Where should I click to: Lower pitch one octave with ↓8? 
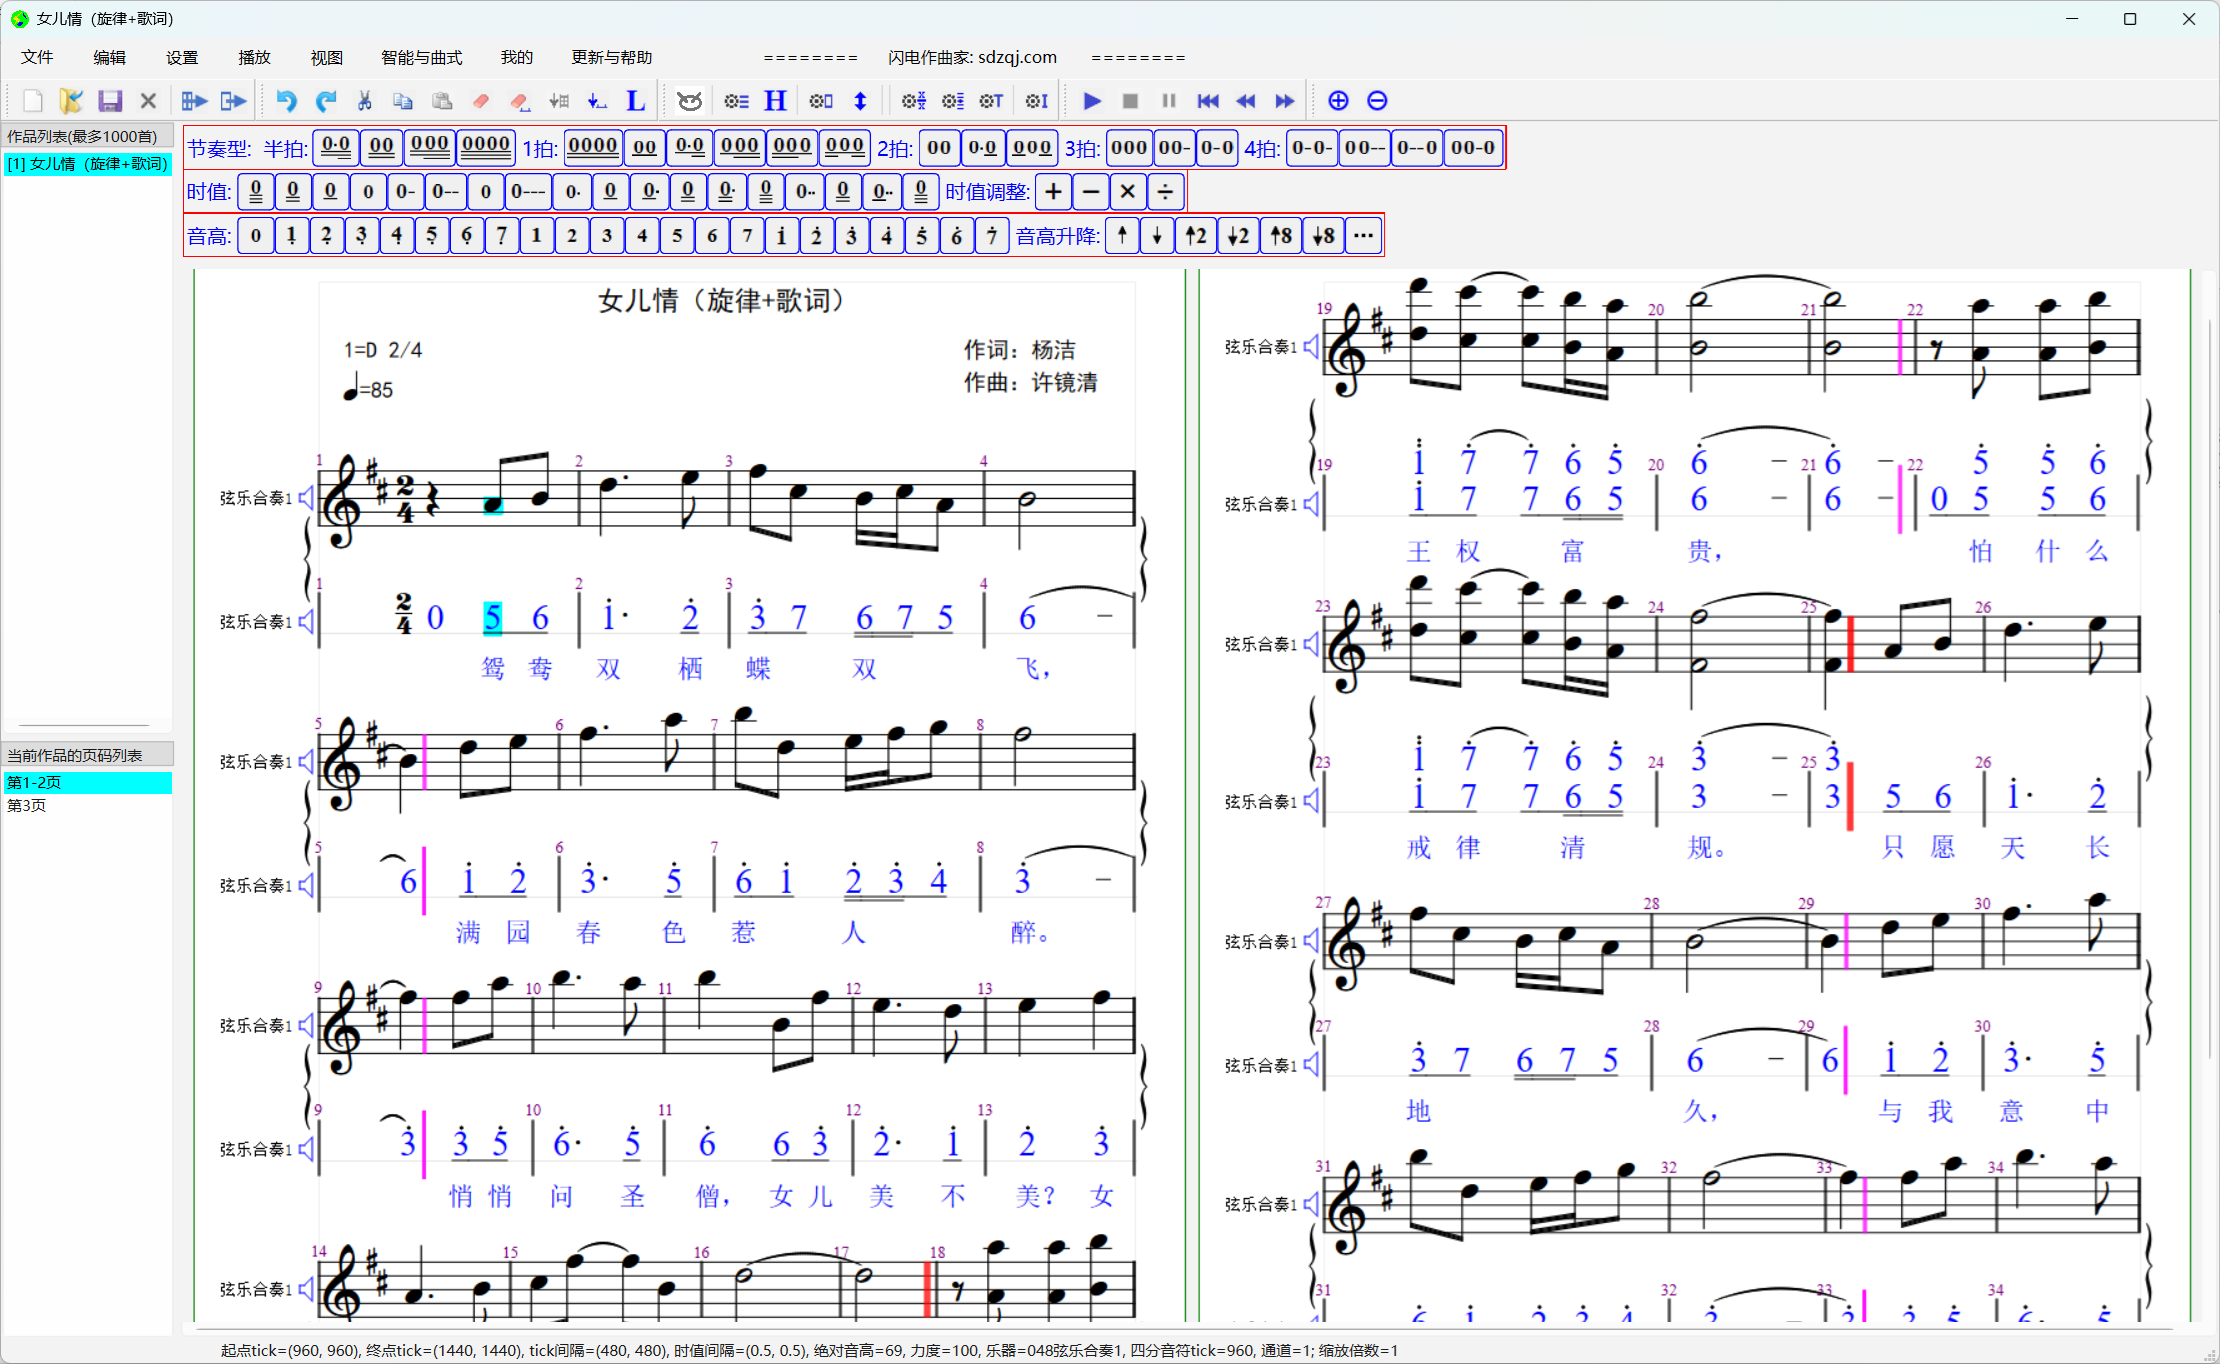coord(1323,236)
